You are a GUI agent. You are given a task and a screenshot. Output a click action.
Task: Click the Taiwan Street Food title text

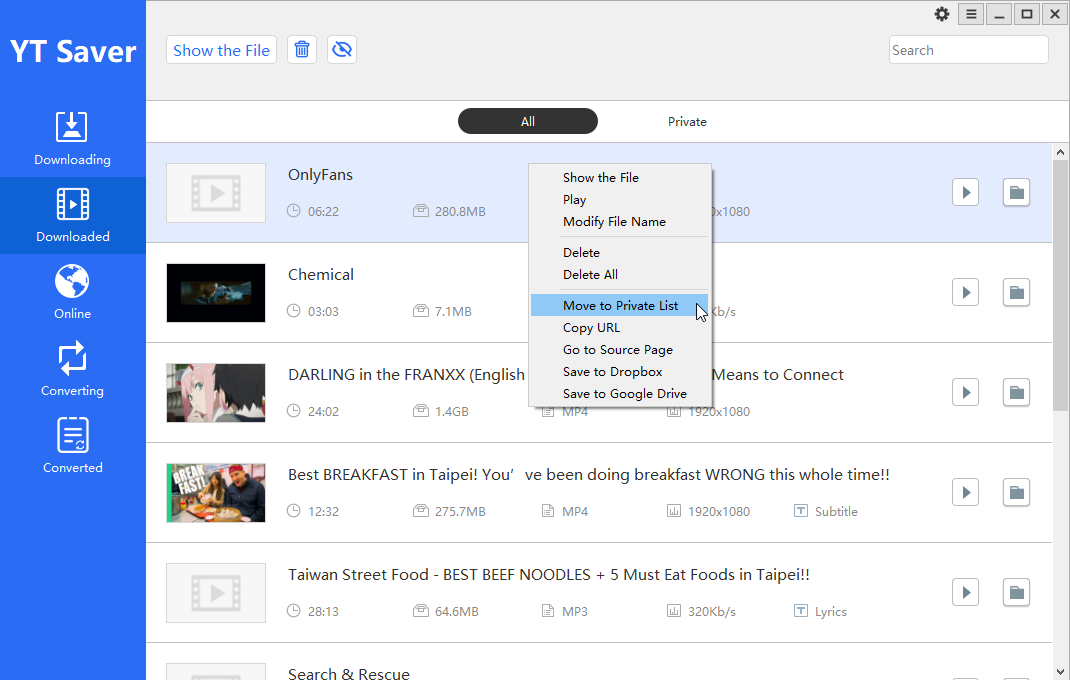pos(549,575)
